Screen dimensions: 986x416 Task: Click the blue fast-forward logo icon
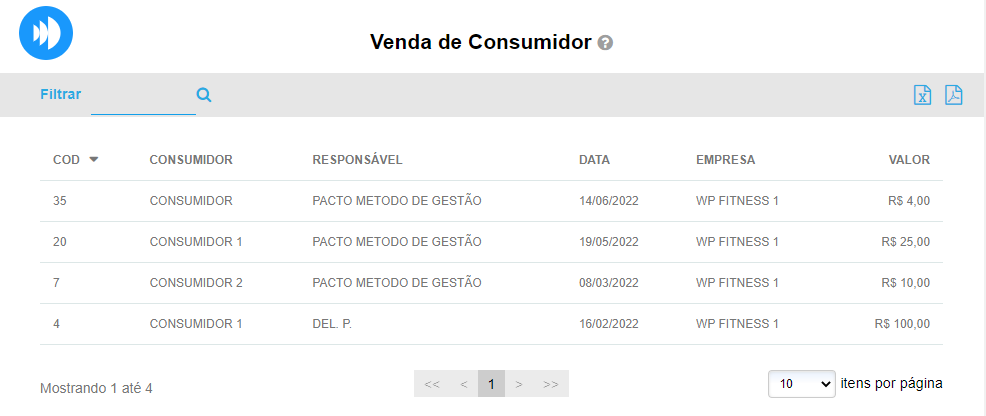(x=46, y=33)
